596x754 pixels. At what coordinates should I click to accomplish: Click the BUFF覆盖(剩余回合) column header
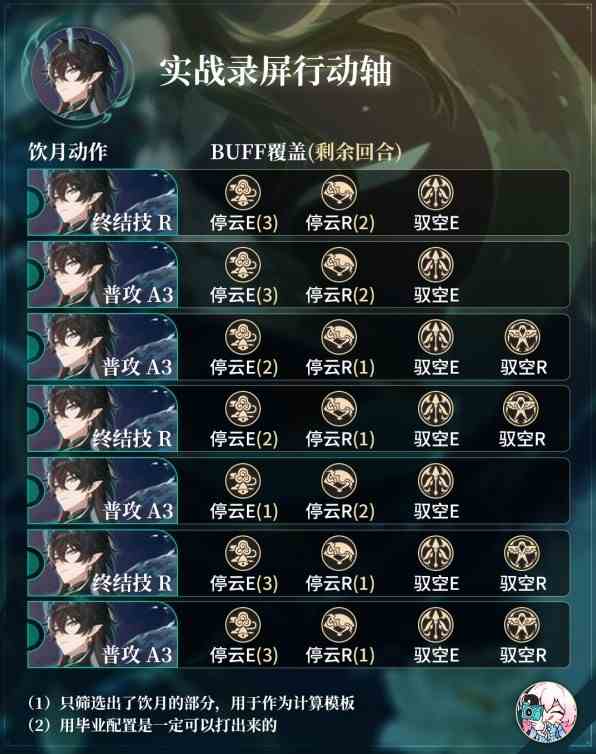coord(306,152)
